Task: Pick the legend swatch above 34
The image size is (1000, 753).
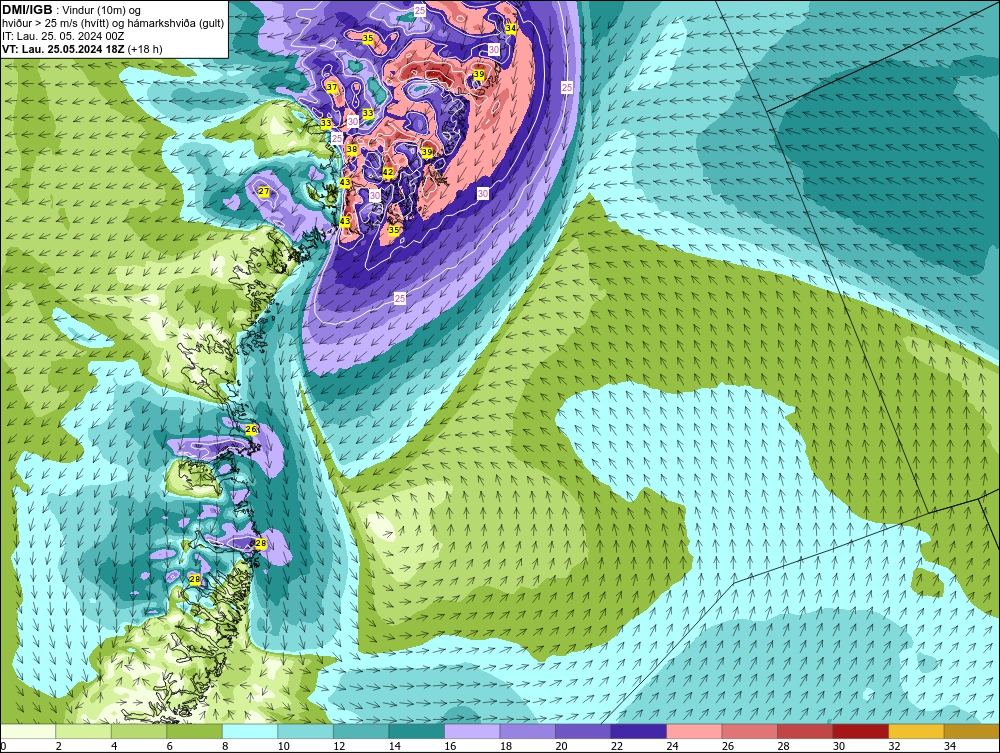Action: pos(971,731)
